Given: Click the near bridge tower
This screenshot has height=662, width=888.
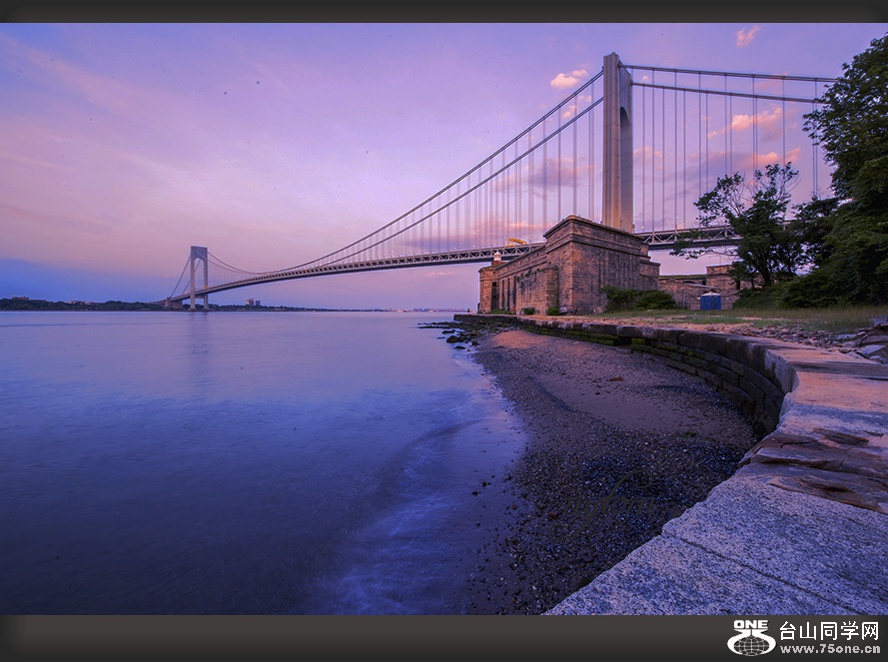Looking at the screenshot, I should 617,145.
